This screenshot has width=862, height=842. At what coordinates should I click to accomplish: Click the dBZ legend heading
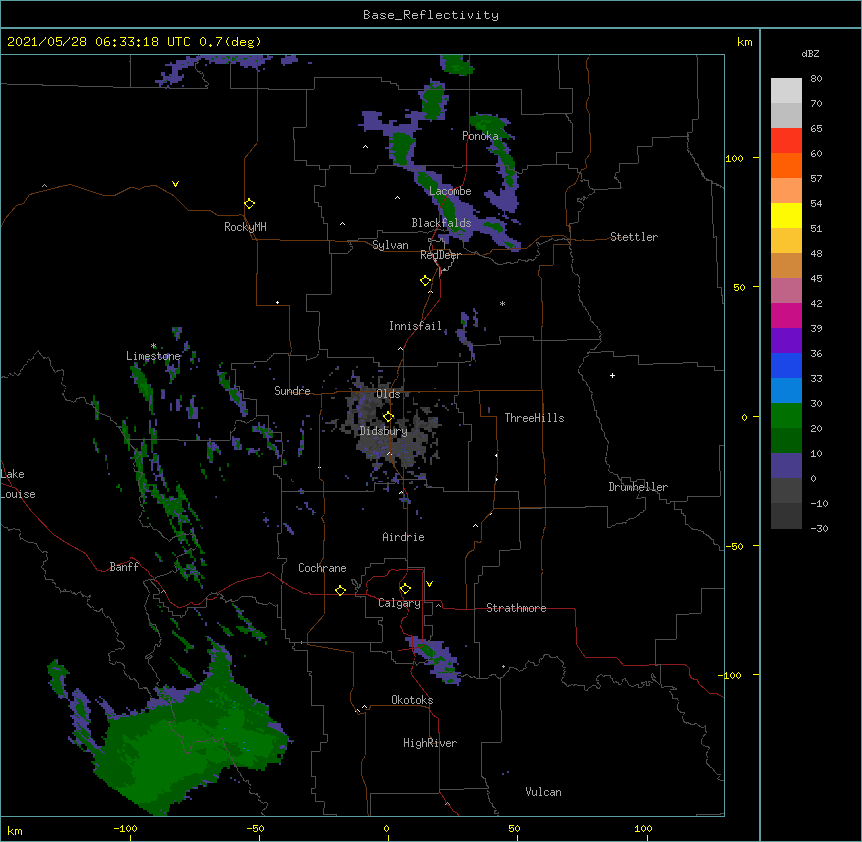coord(810,53)
